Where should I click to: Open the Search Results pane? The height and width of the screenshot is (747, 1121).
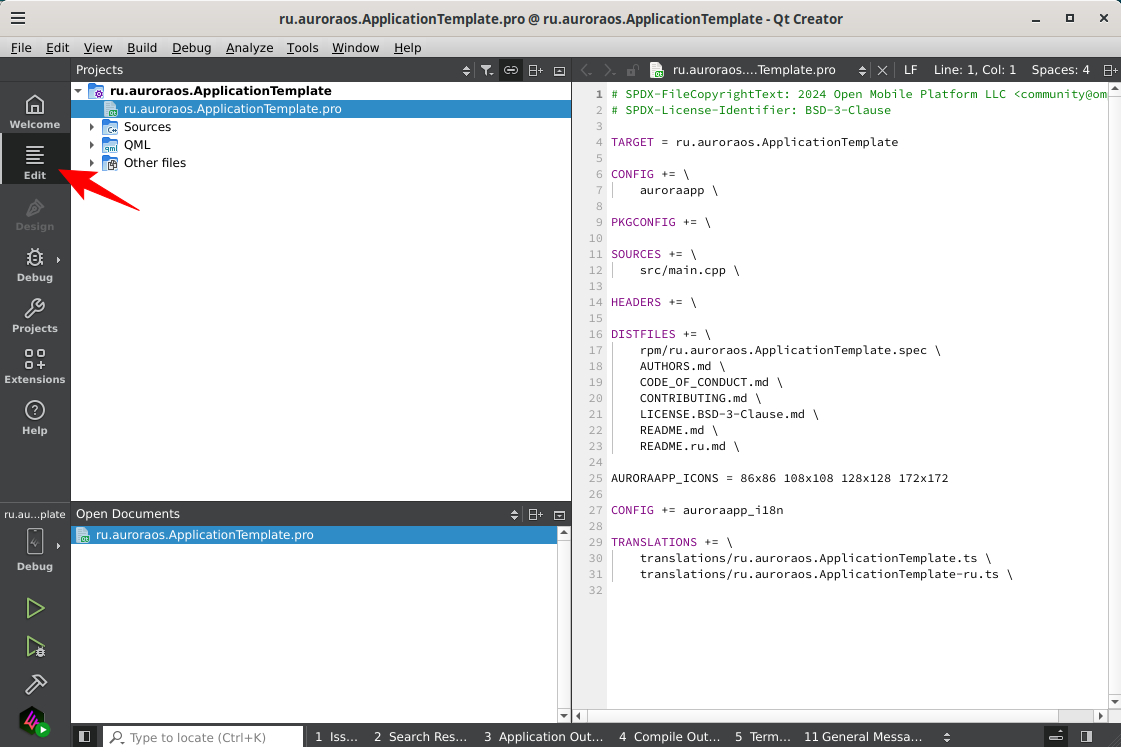point(420,737)
